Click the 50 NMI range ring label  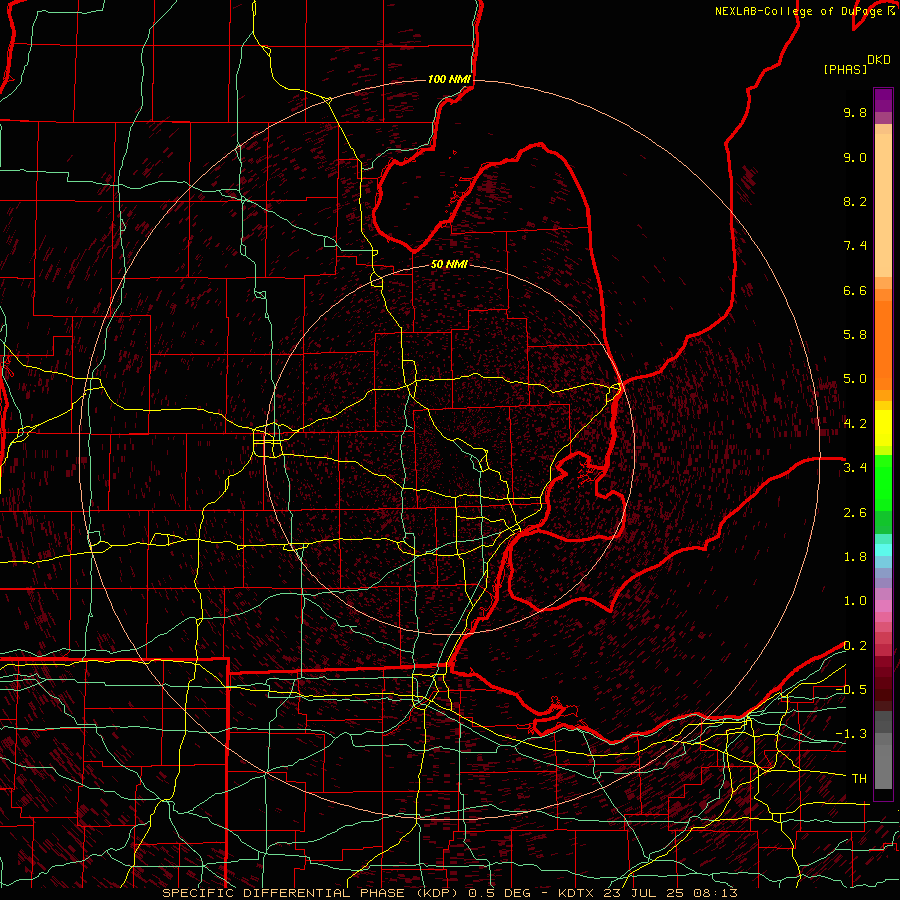(x=449, y=264)
